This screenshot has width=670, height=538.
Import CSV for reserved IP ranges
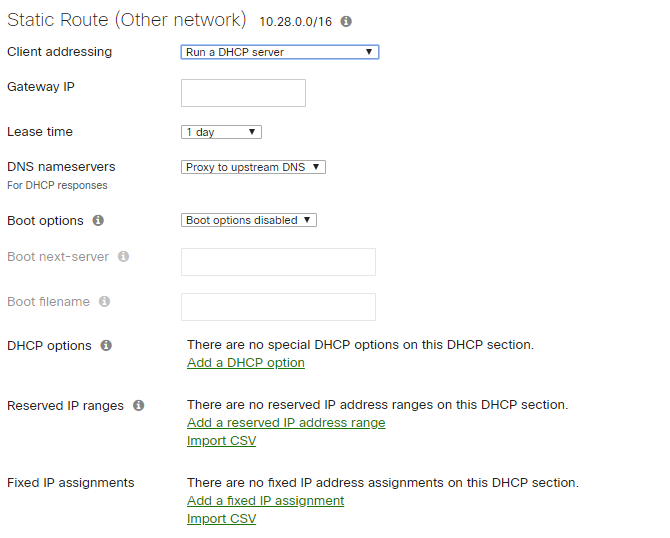click(220, 441)
